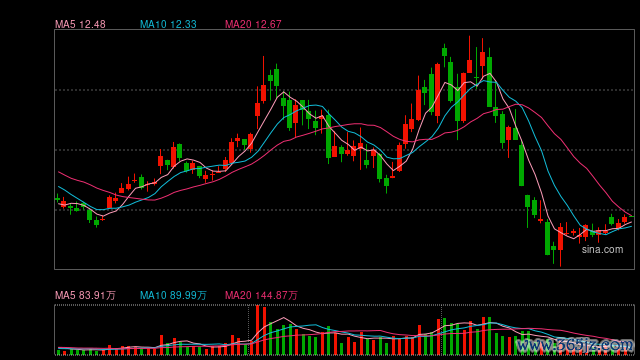Click the price MA20 12.67 label

click(x=253, y=24)
